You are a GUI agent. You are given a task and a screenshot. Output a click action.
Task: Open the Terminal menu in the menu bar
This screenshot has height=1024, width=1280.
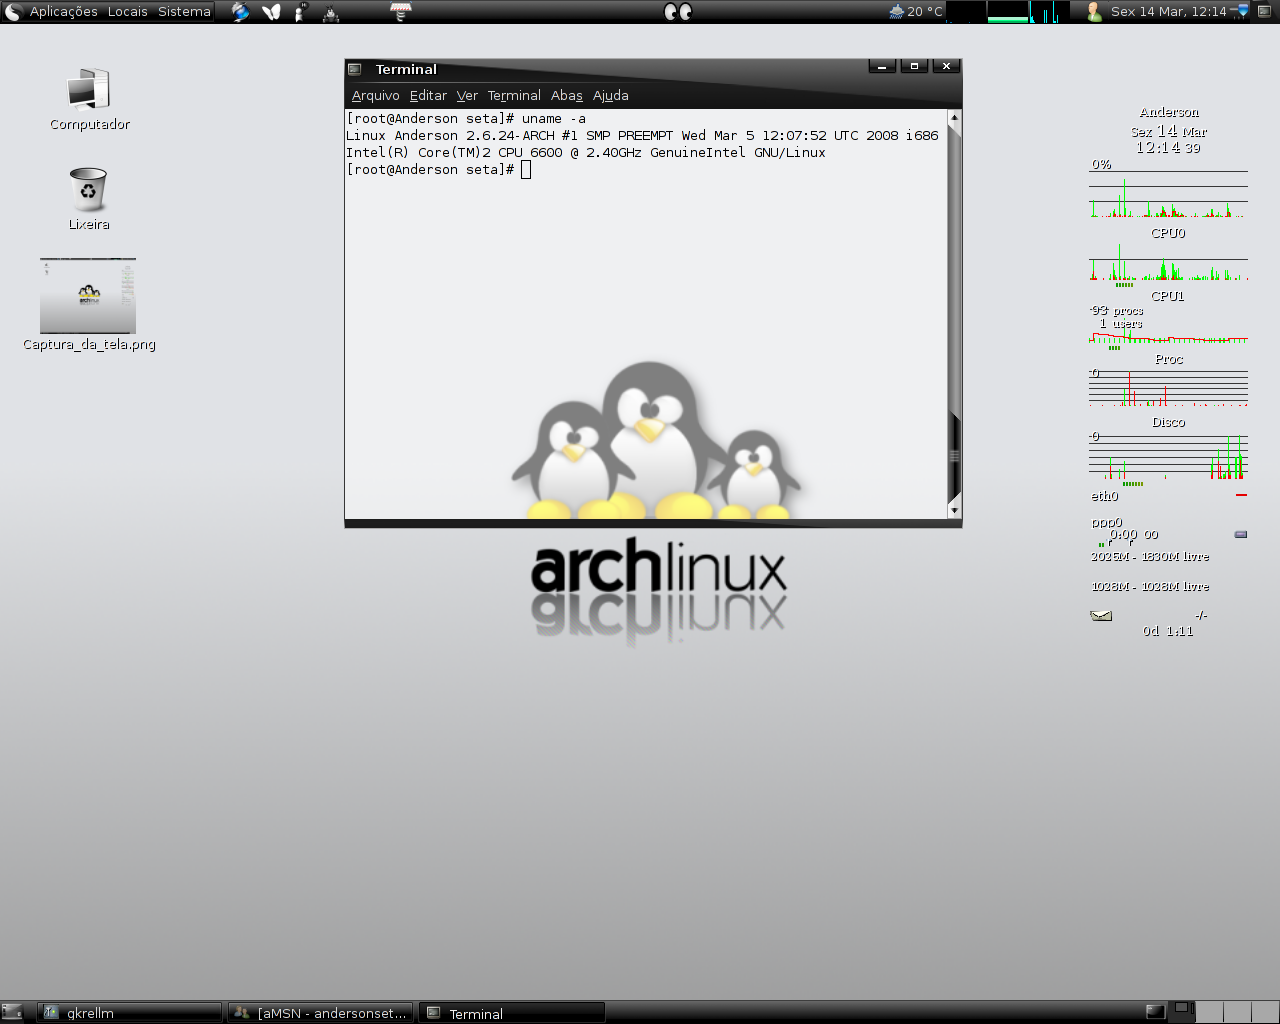point(514,96)
